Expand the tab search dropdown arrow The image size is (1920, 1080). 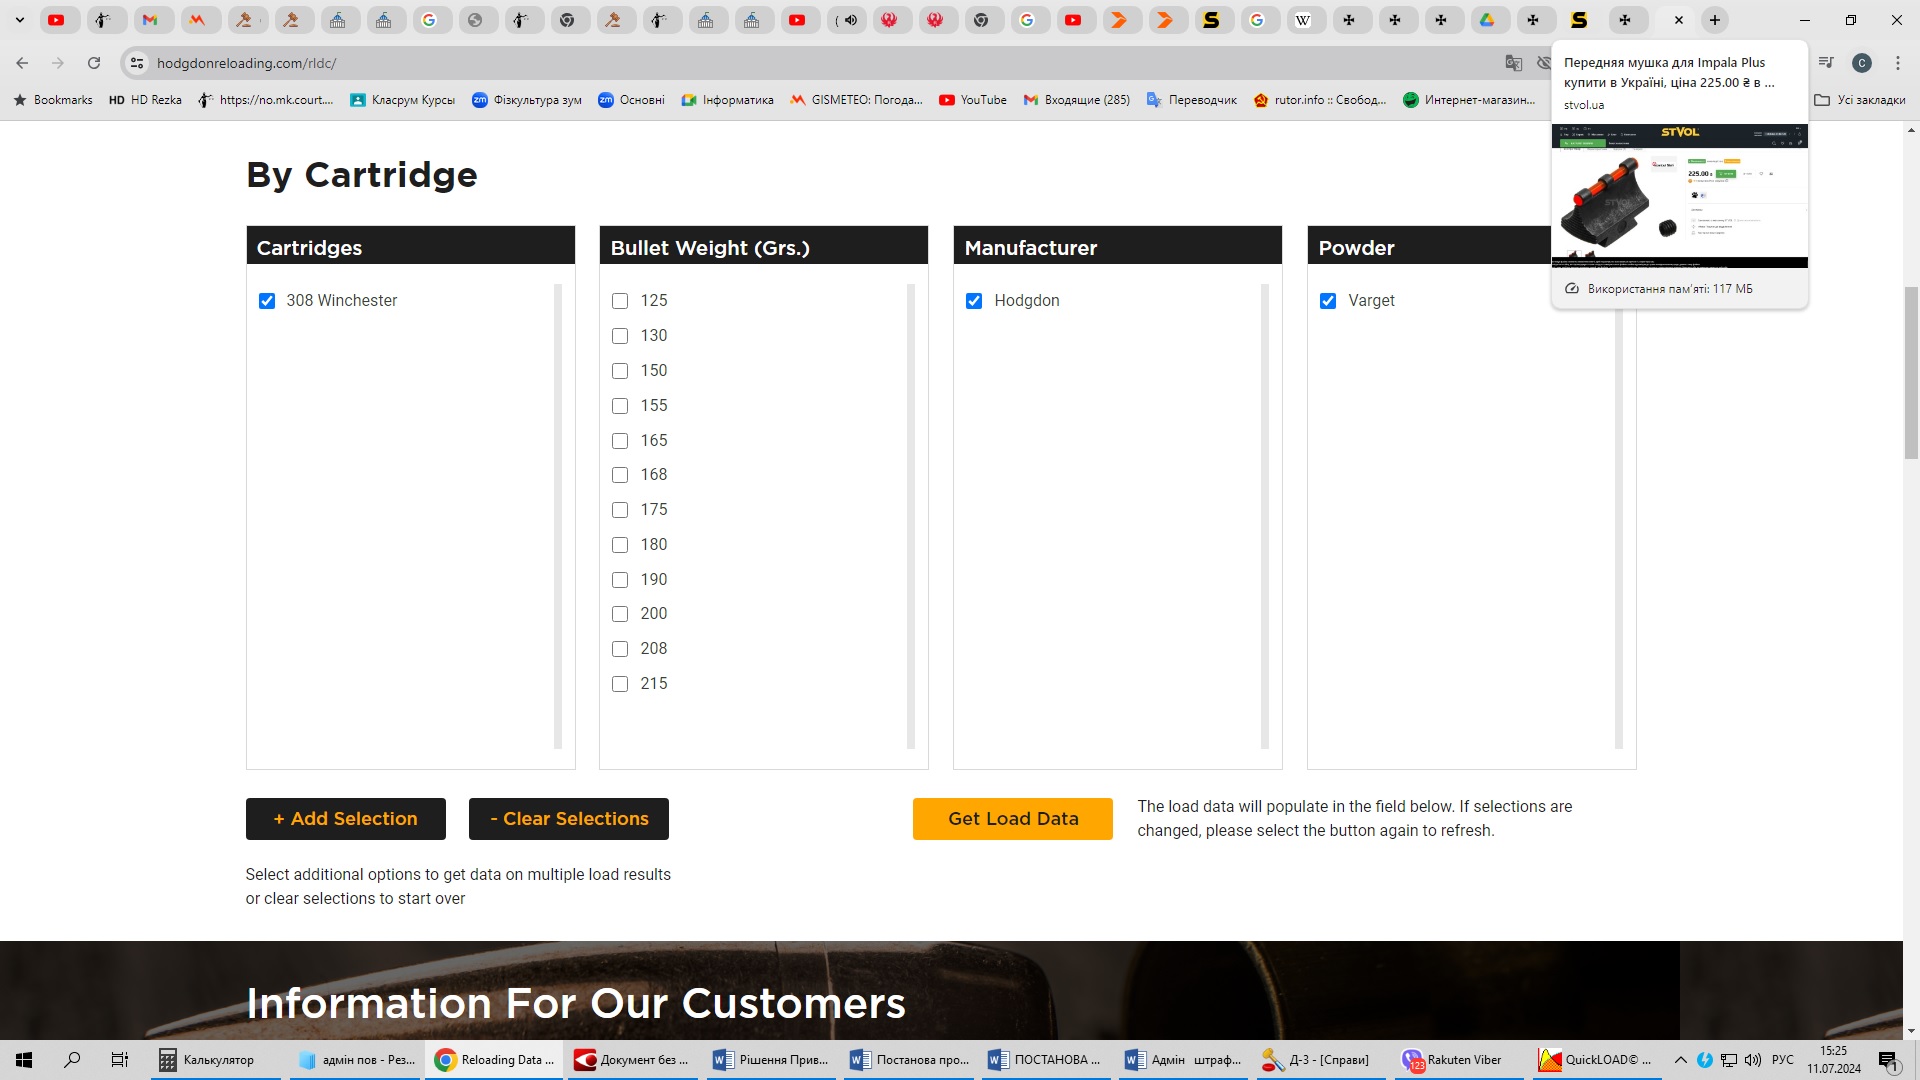pos(19,20)
